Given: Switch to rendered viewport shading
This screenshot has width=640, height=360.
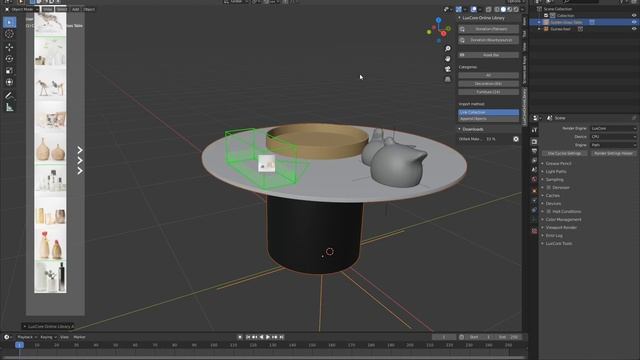Looking at the screenshot, I should coord(516,9).
